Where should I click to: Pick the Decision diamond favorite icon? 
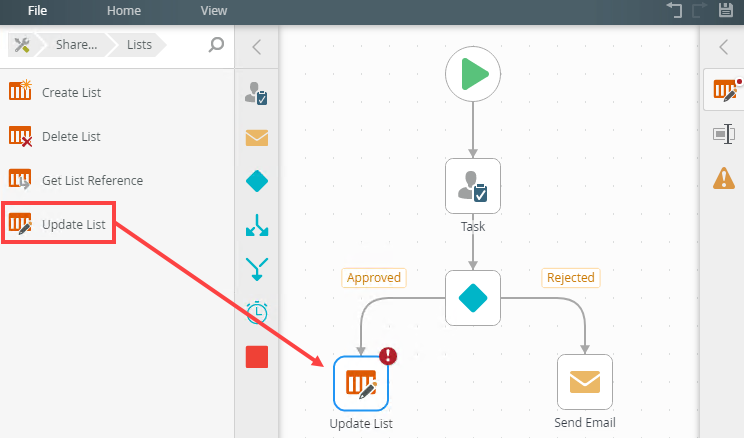tap(257, 181)
